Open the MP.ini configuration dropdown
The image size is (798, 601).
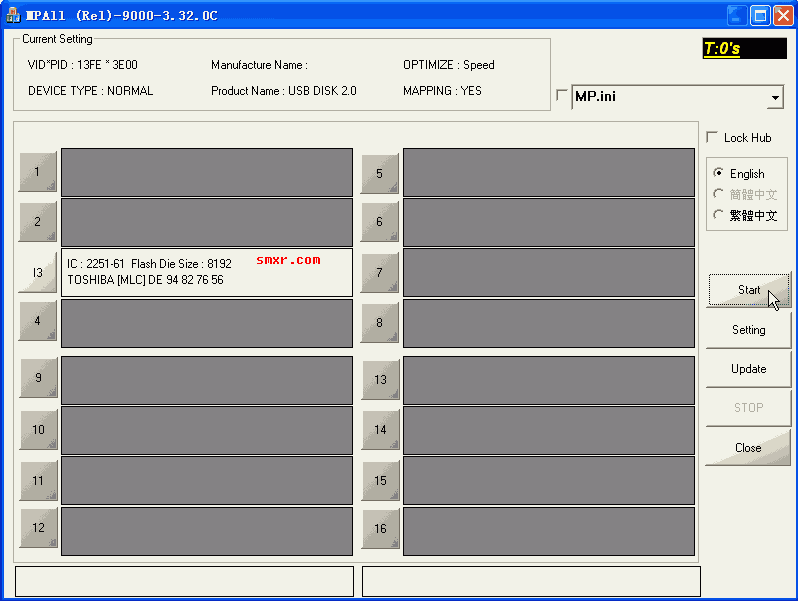coord(775,98)
